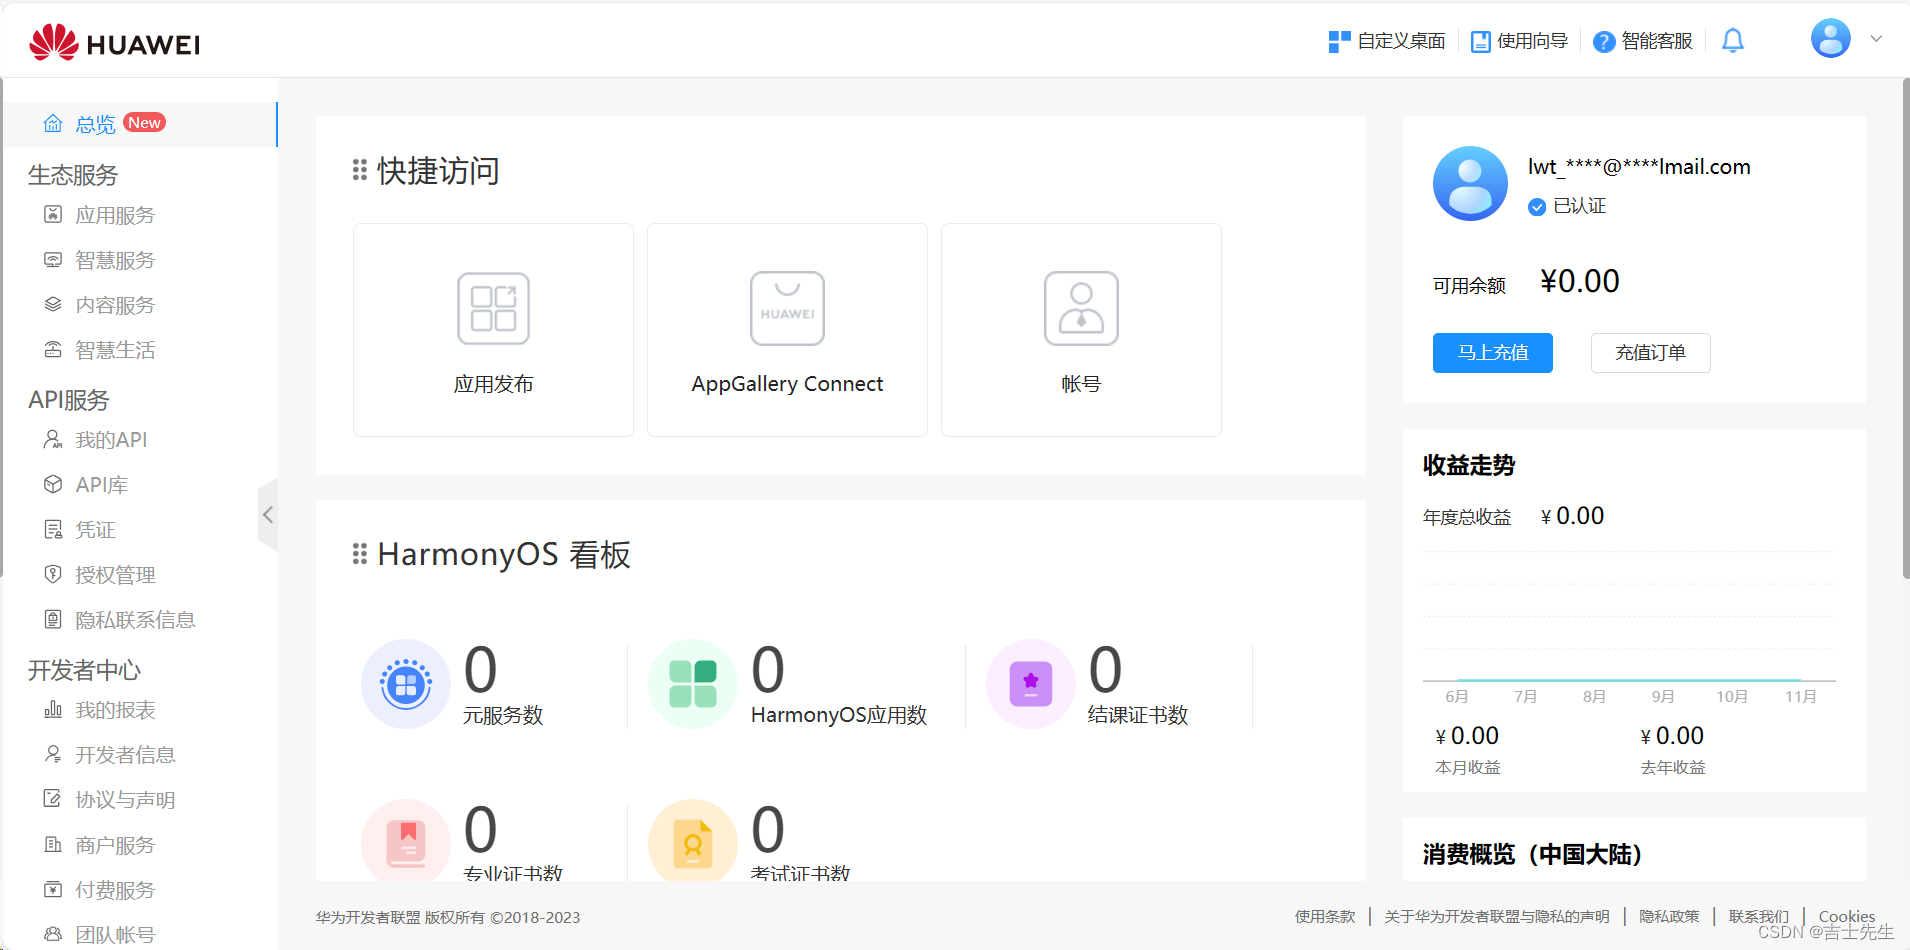1910x950 pixels.
Task: Click the 11月 label on revenue chart
Action: (x=1800, y=696)
